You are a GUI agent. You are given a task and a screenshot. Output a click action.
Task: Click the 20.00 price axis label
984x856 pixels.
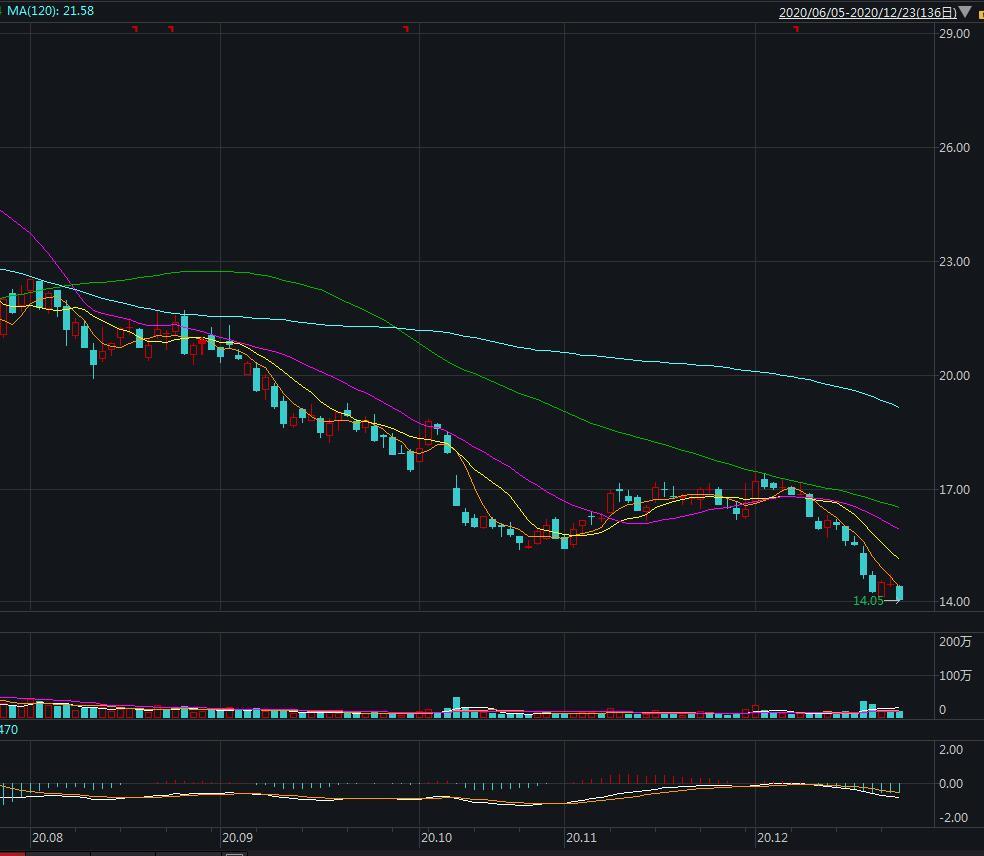[954, 375]
